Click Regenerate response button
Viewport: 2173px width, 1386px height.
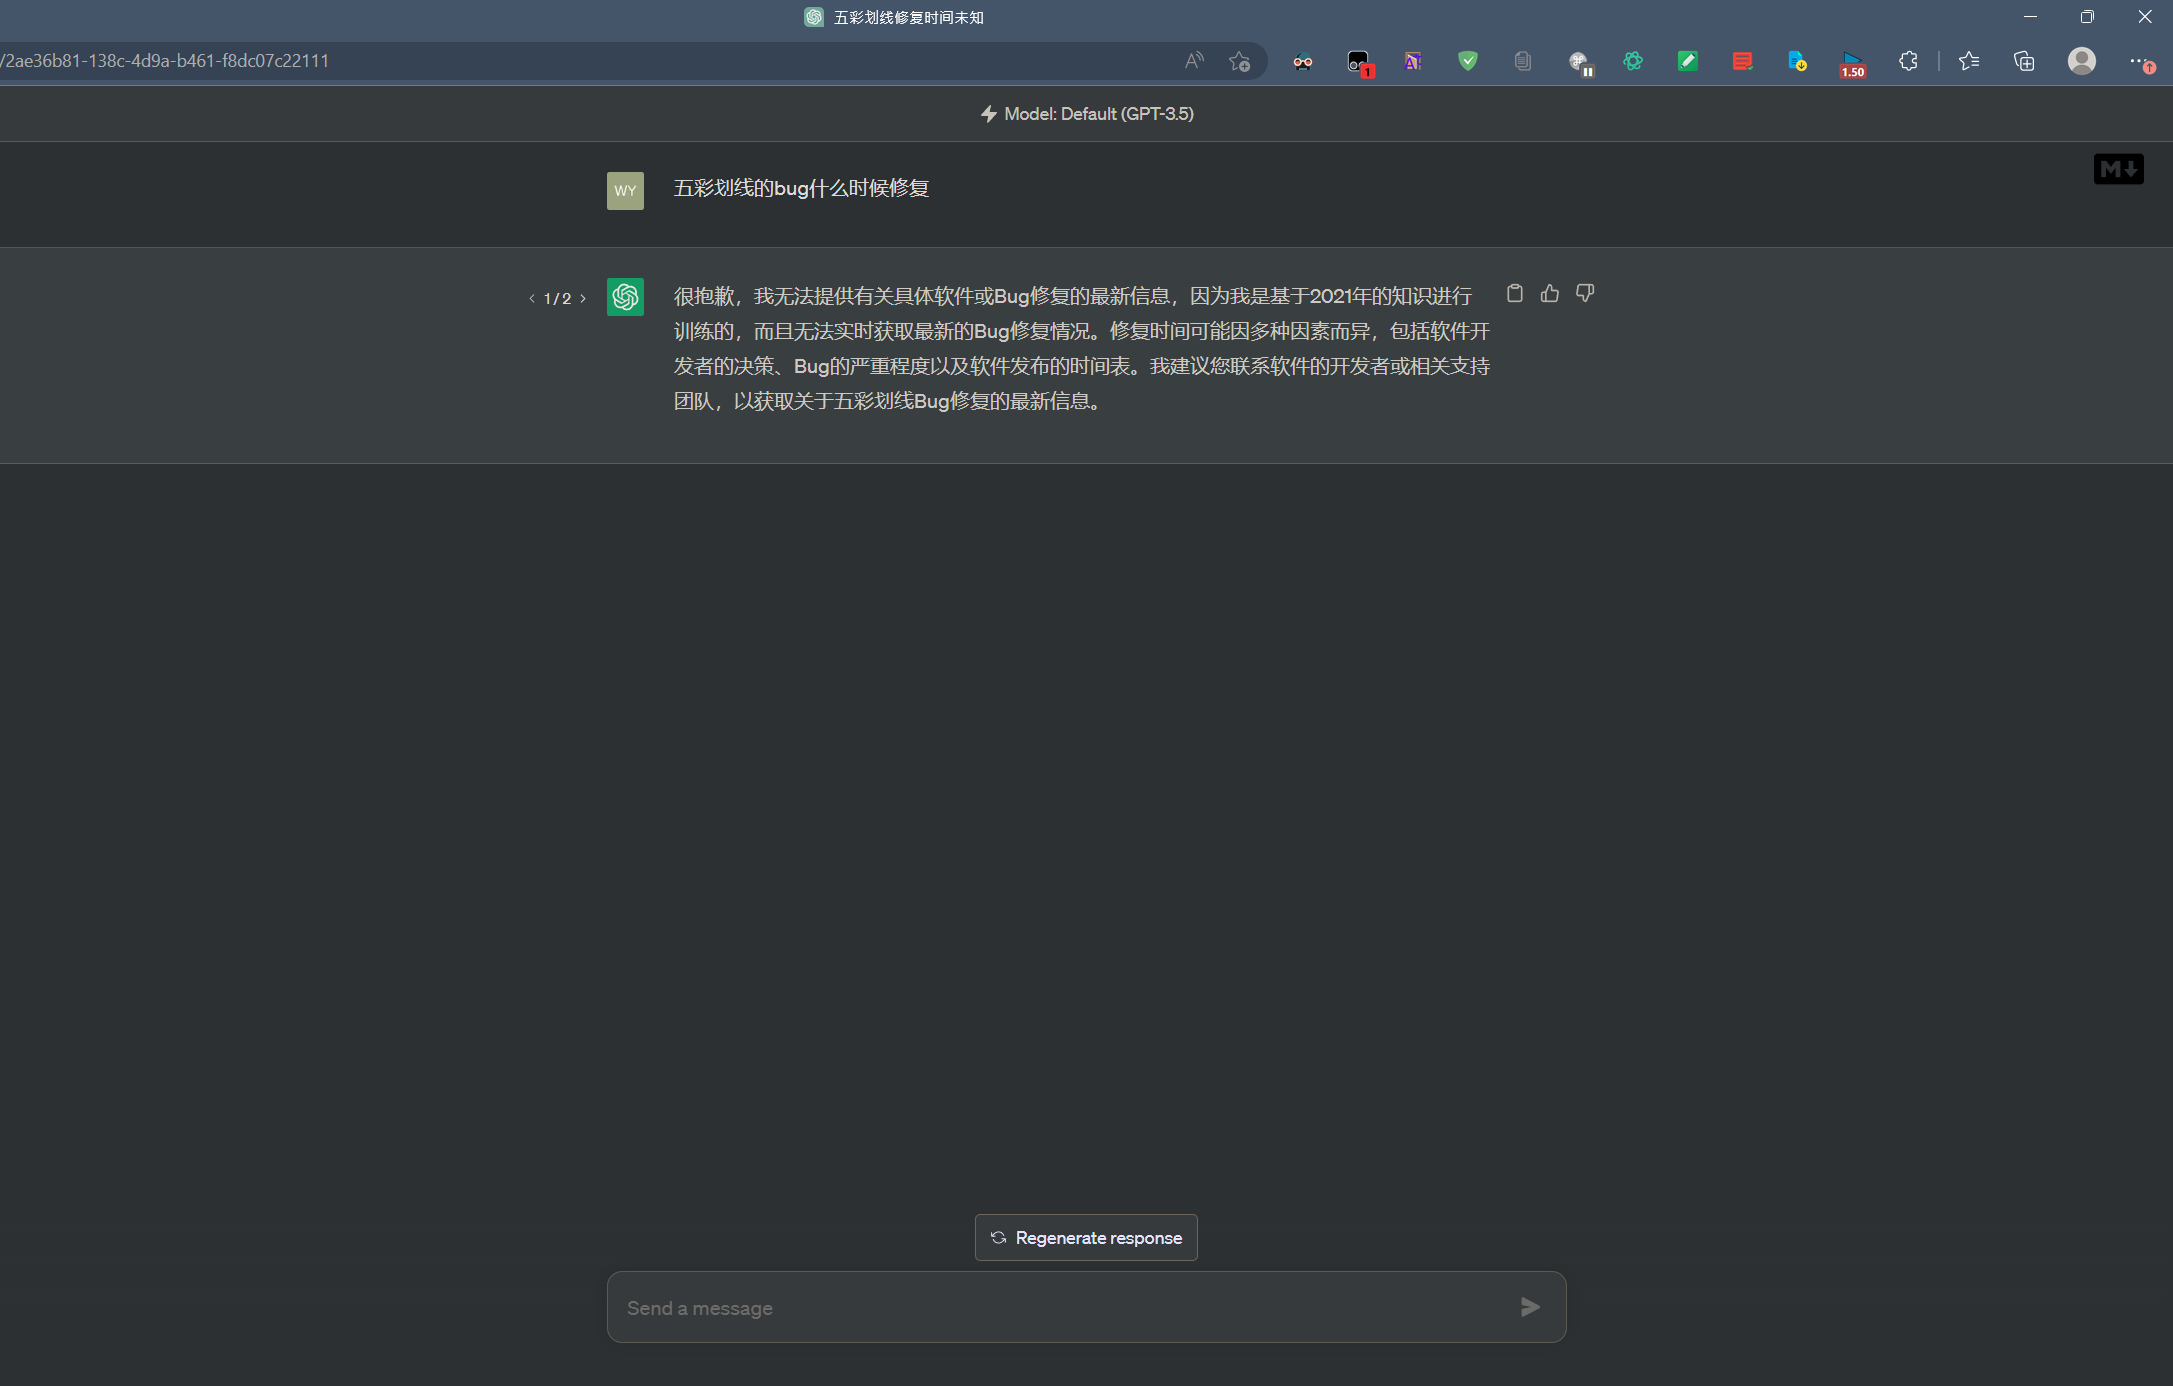click(1086, 1237)
